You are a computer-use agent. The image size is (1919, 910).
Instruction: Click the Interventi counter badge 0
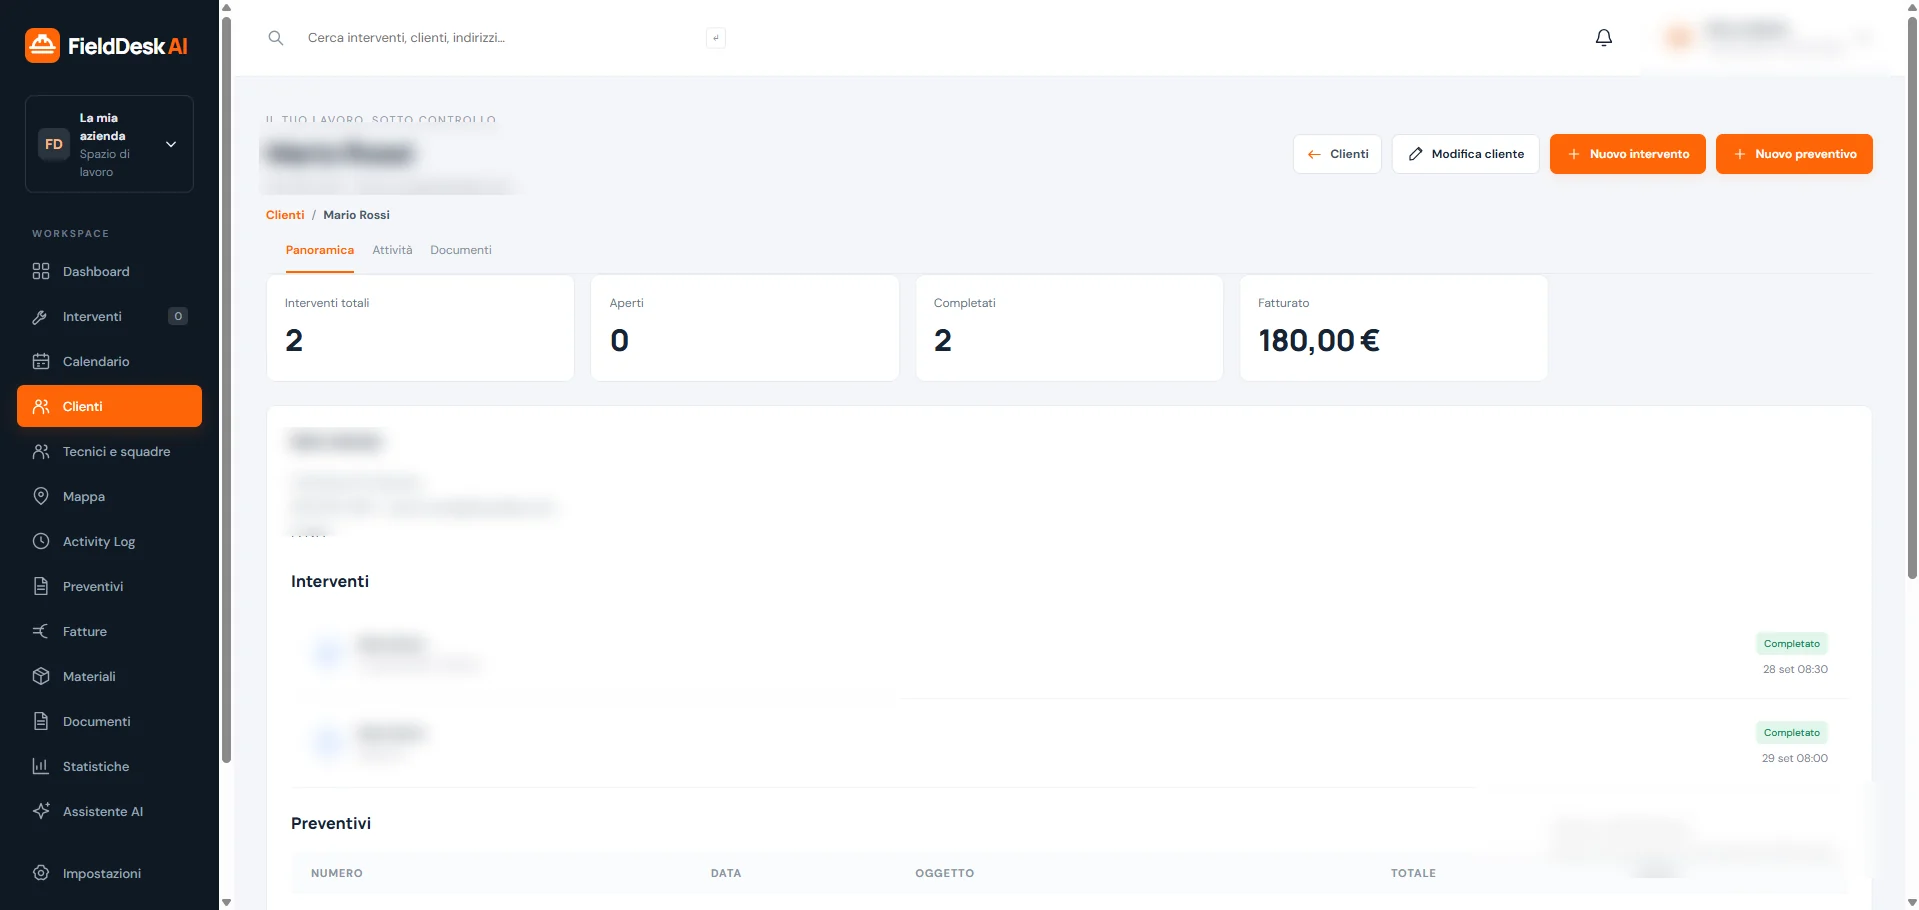(x=178, y=316)
